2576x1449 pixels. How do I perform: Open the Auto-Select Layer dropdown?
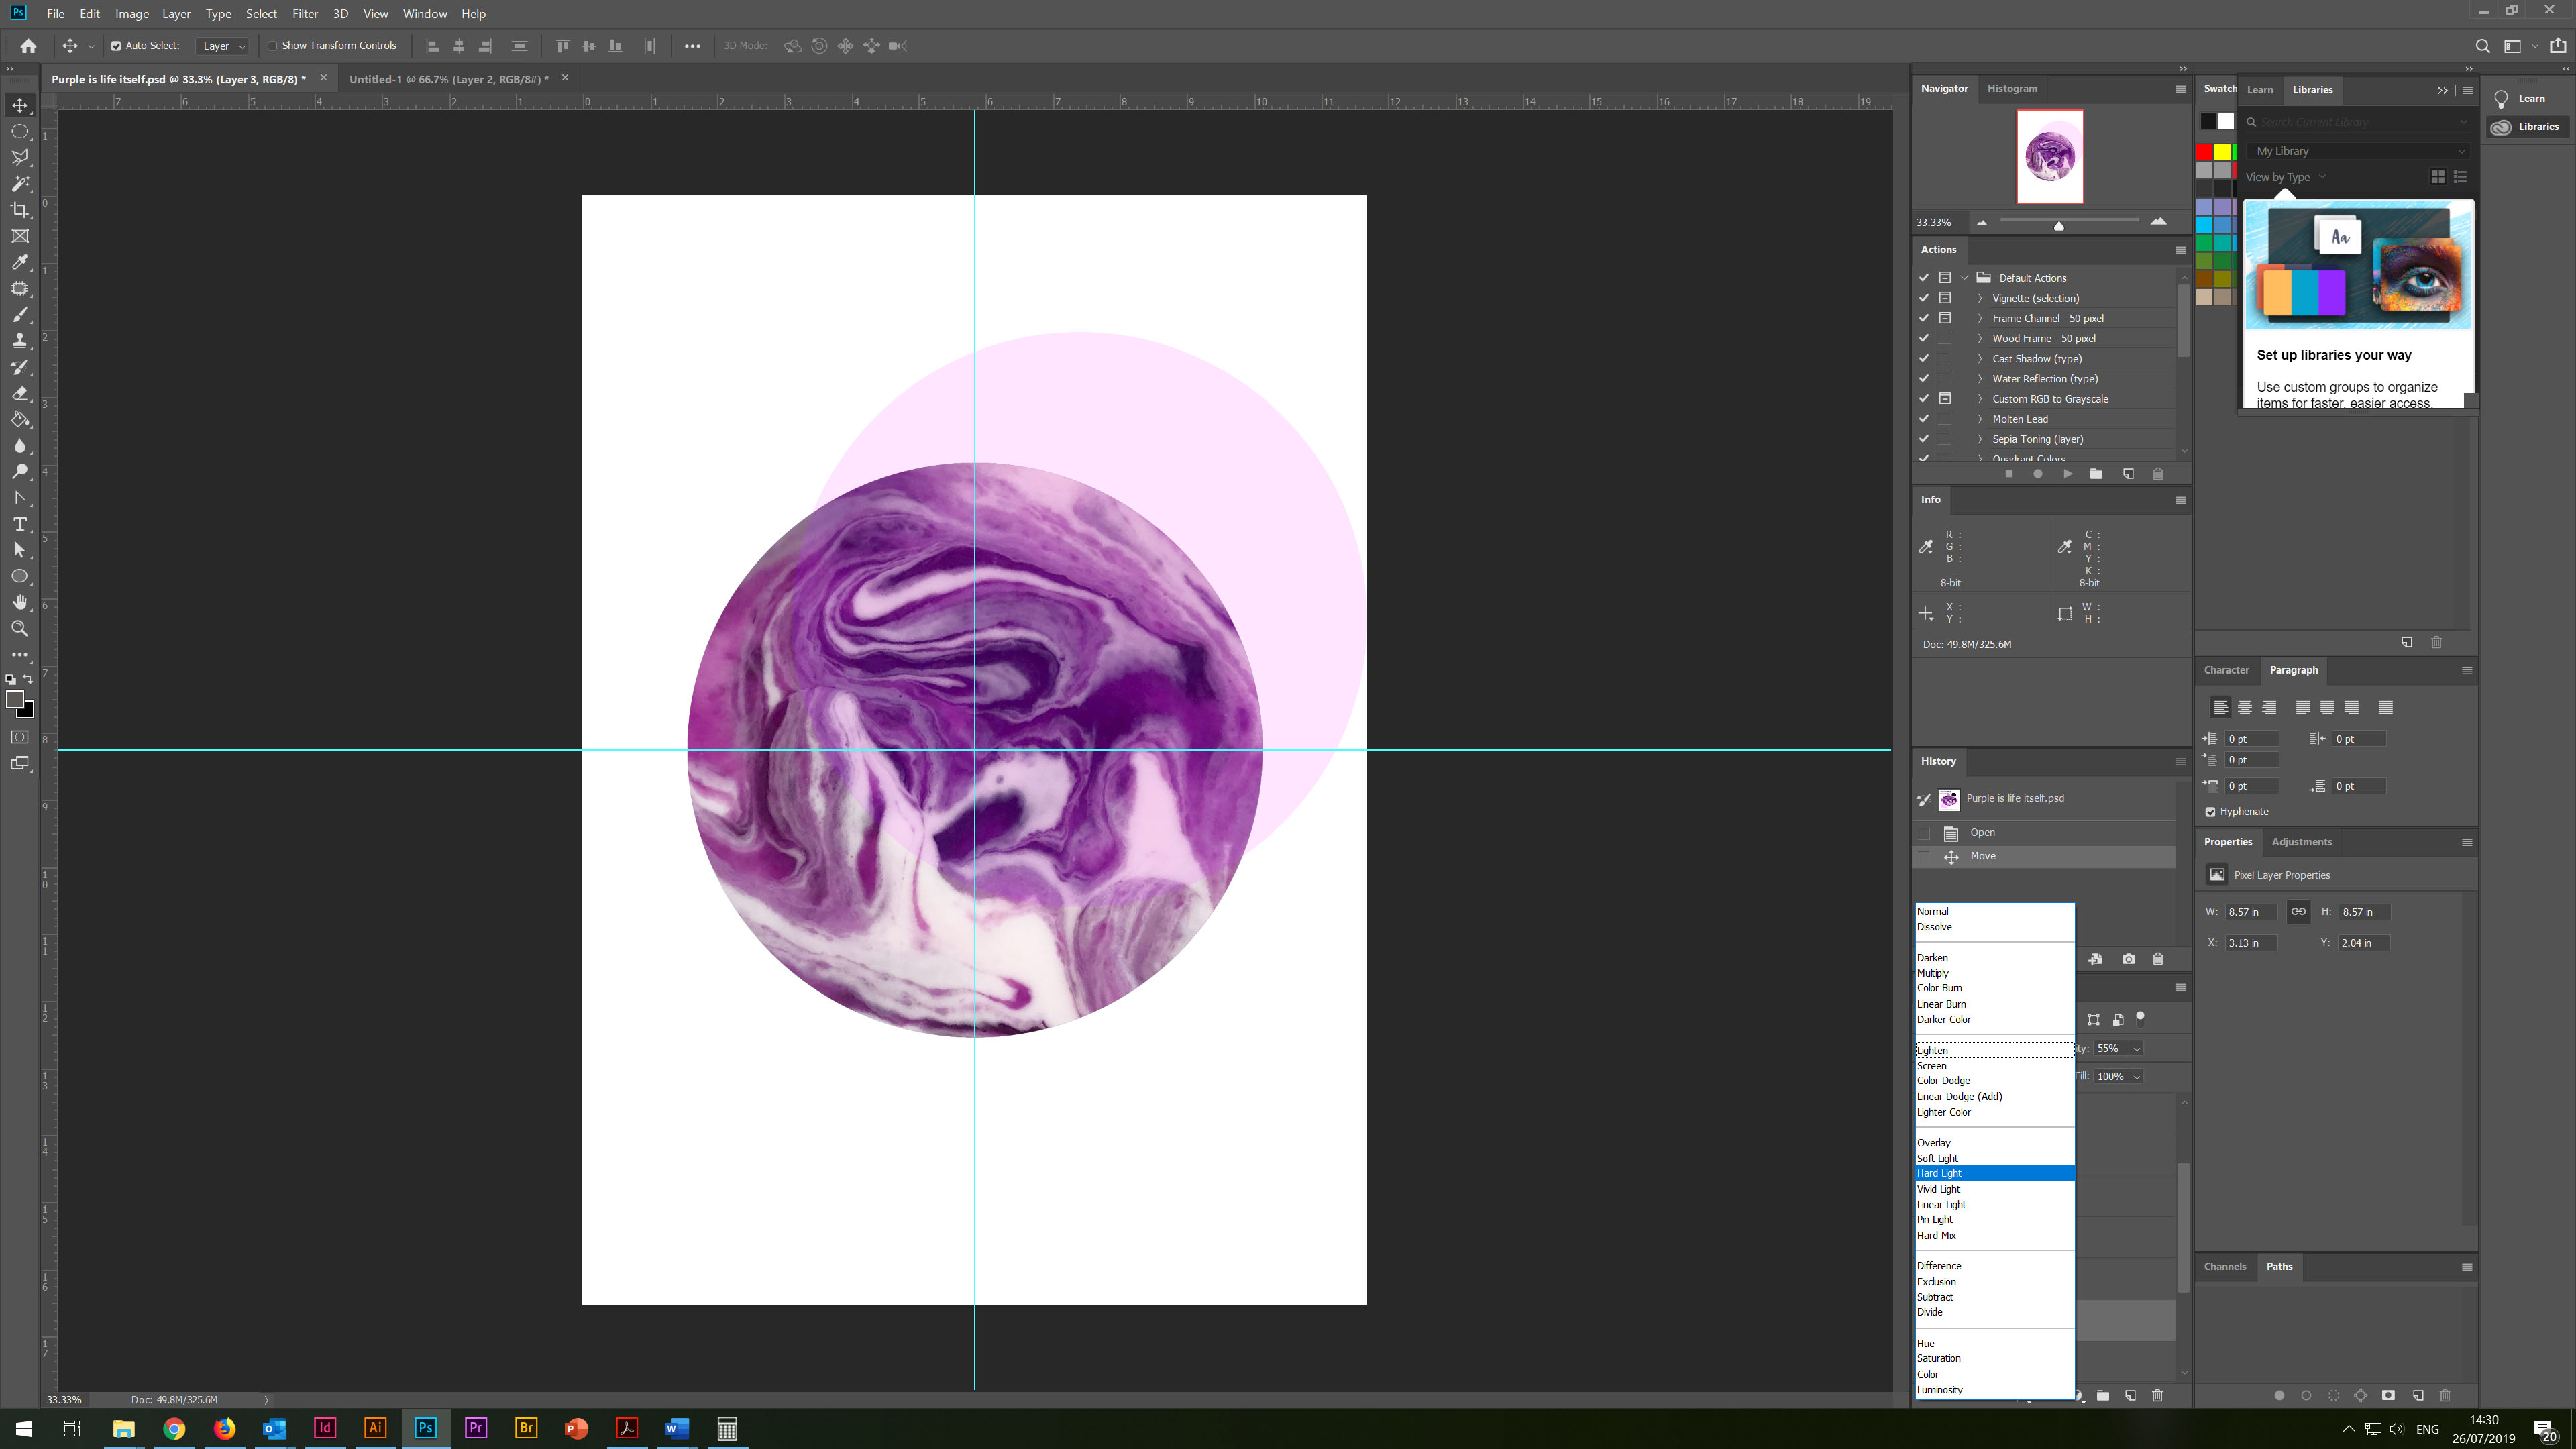(223, 46)
